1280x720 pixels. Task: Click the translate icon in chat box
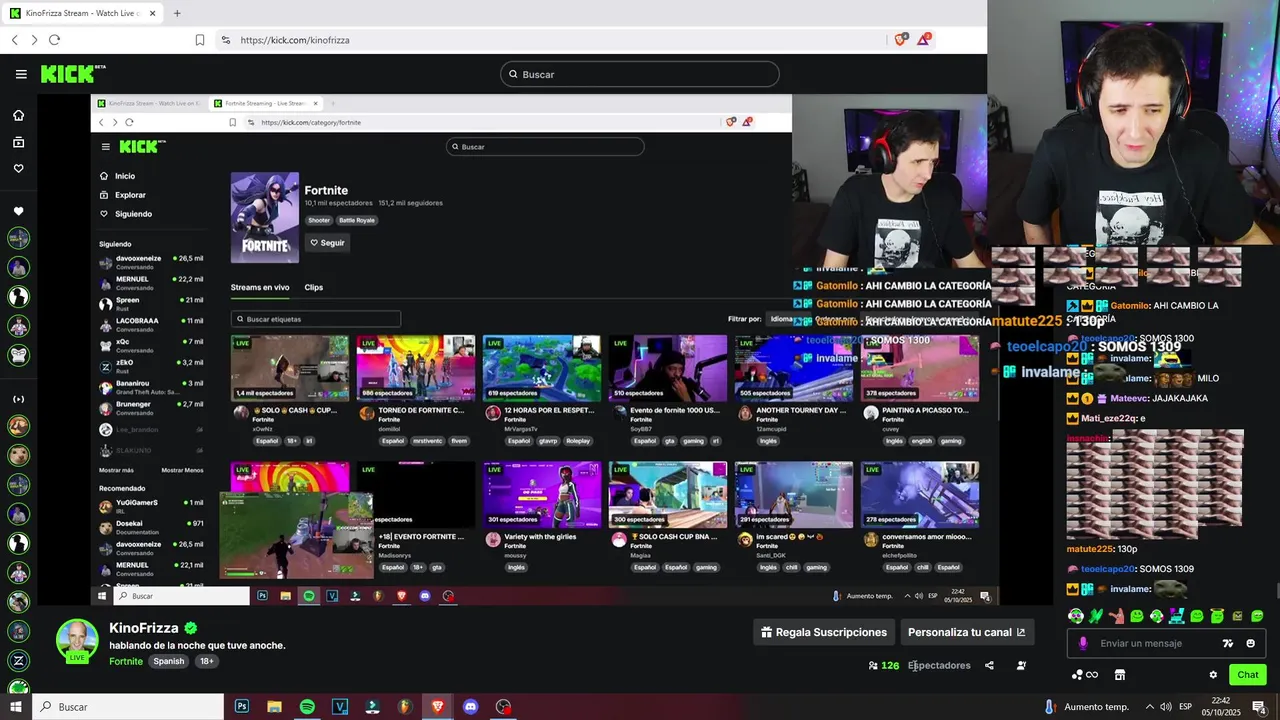coord(1228,643)
